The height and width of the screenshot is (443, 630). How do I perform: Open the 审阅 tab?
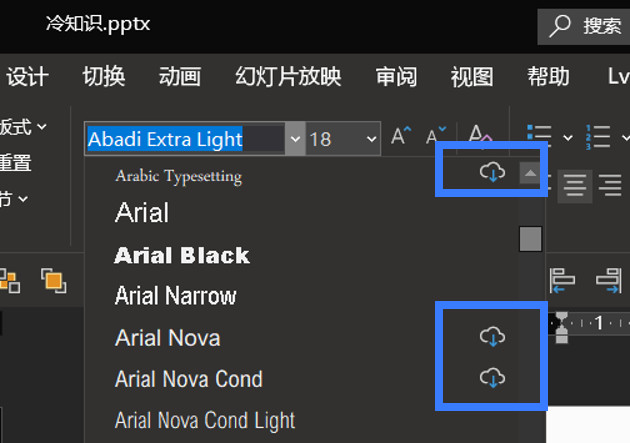click(x=396, y=76)
